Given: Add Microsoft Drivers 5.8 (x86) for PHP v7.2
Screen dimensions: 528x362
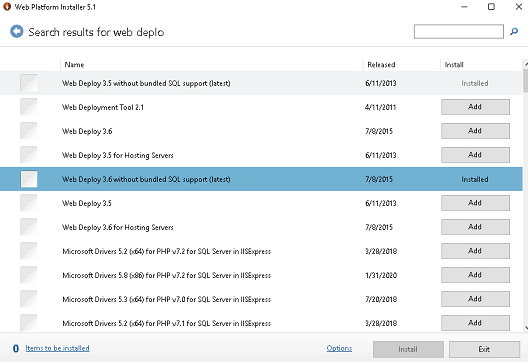Looking at the screenshot, I should 475,275.
